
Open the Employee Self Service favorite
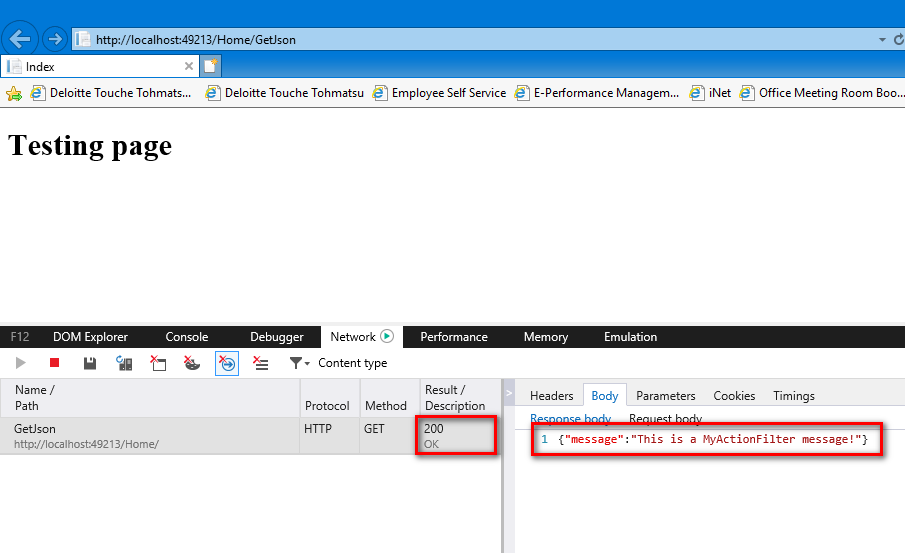click(x=439, y=93)
